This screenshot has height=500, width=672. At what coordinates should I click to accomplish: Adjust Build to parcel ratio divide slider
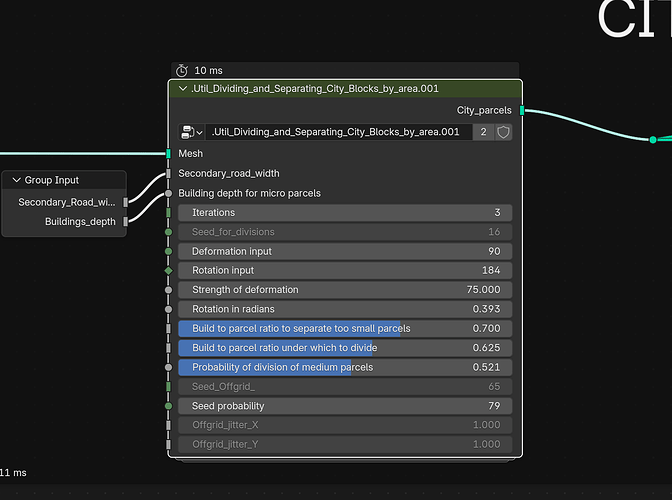[345, 348]
